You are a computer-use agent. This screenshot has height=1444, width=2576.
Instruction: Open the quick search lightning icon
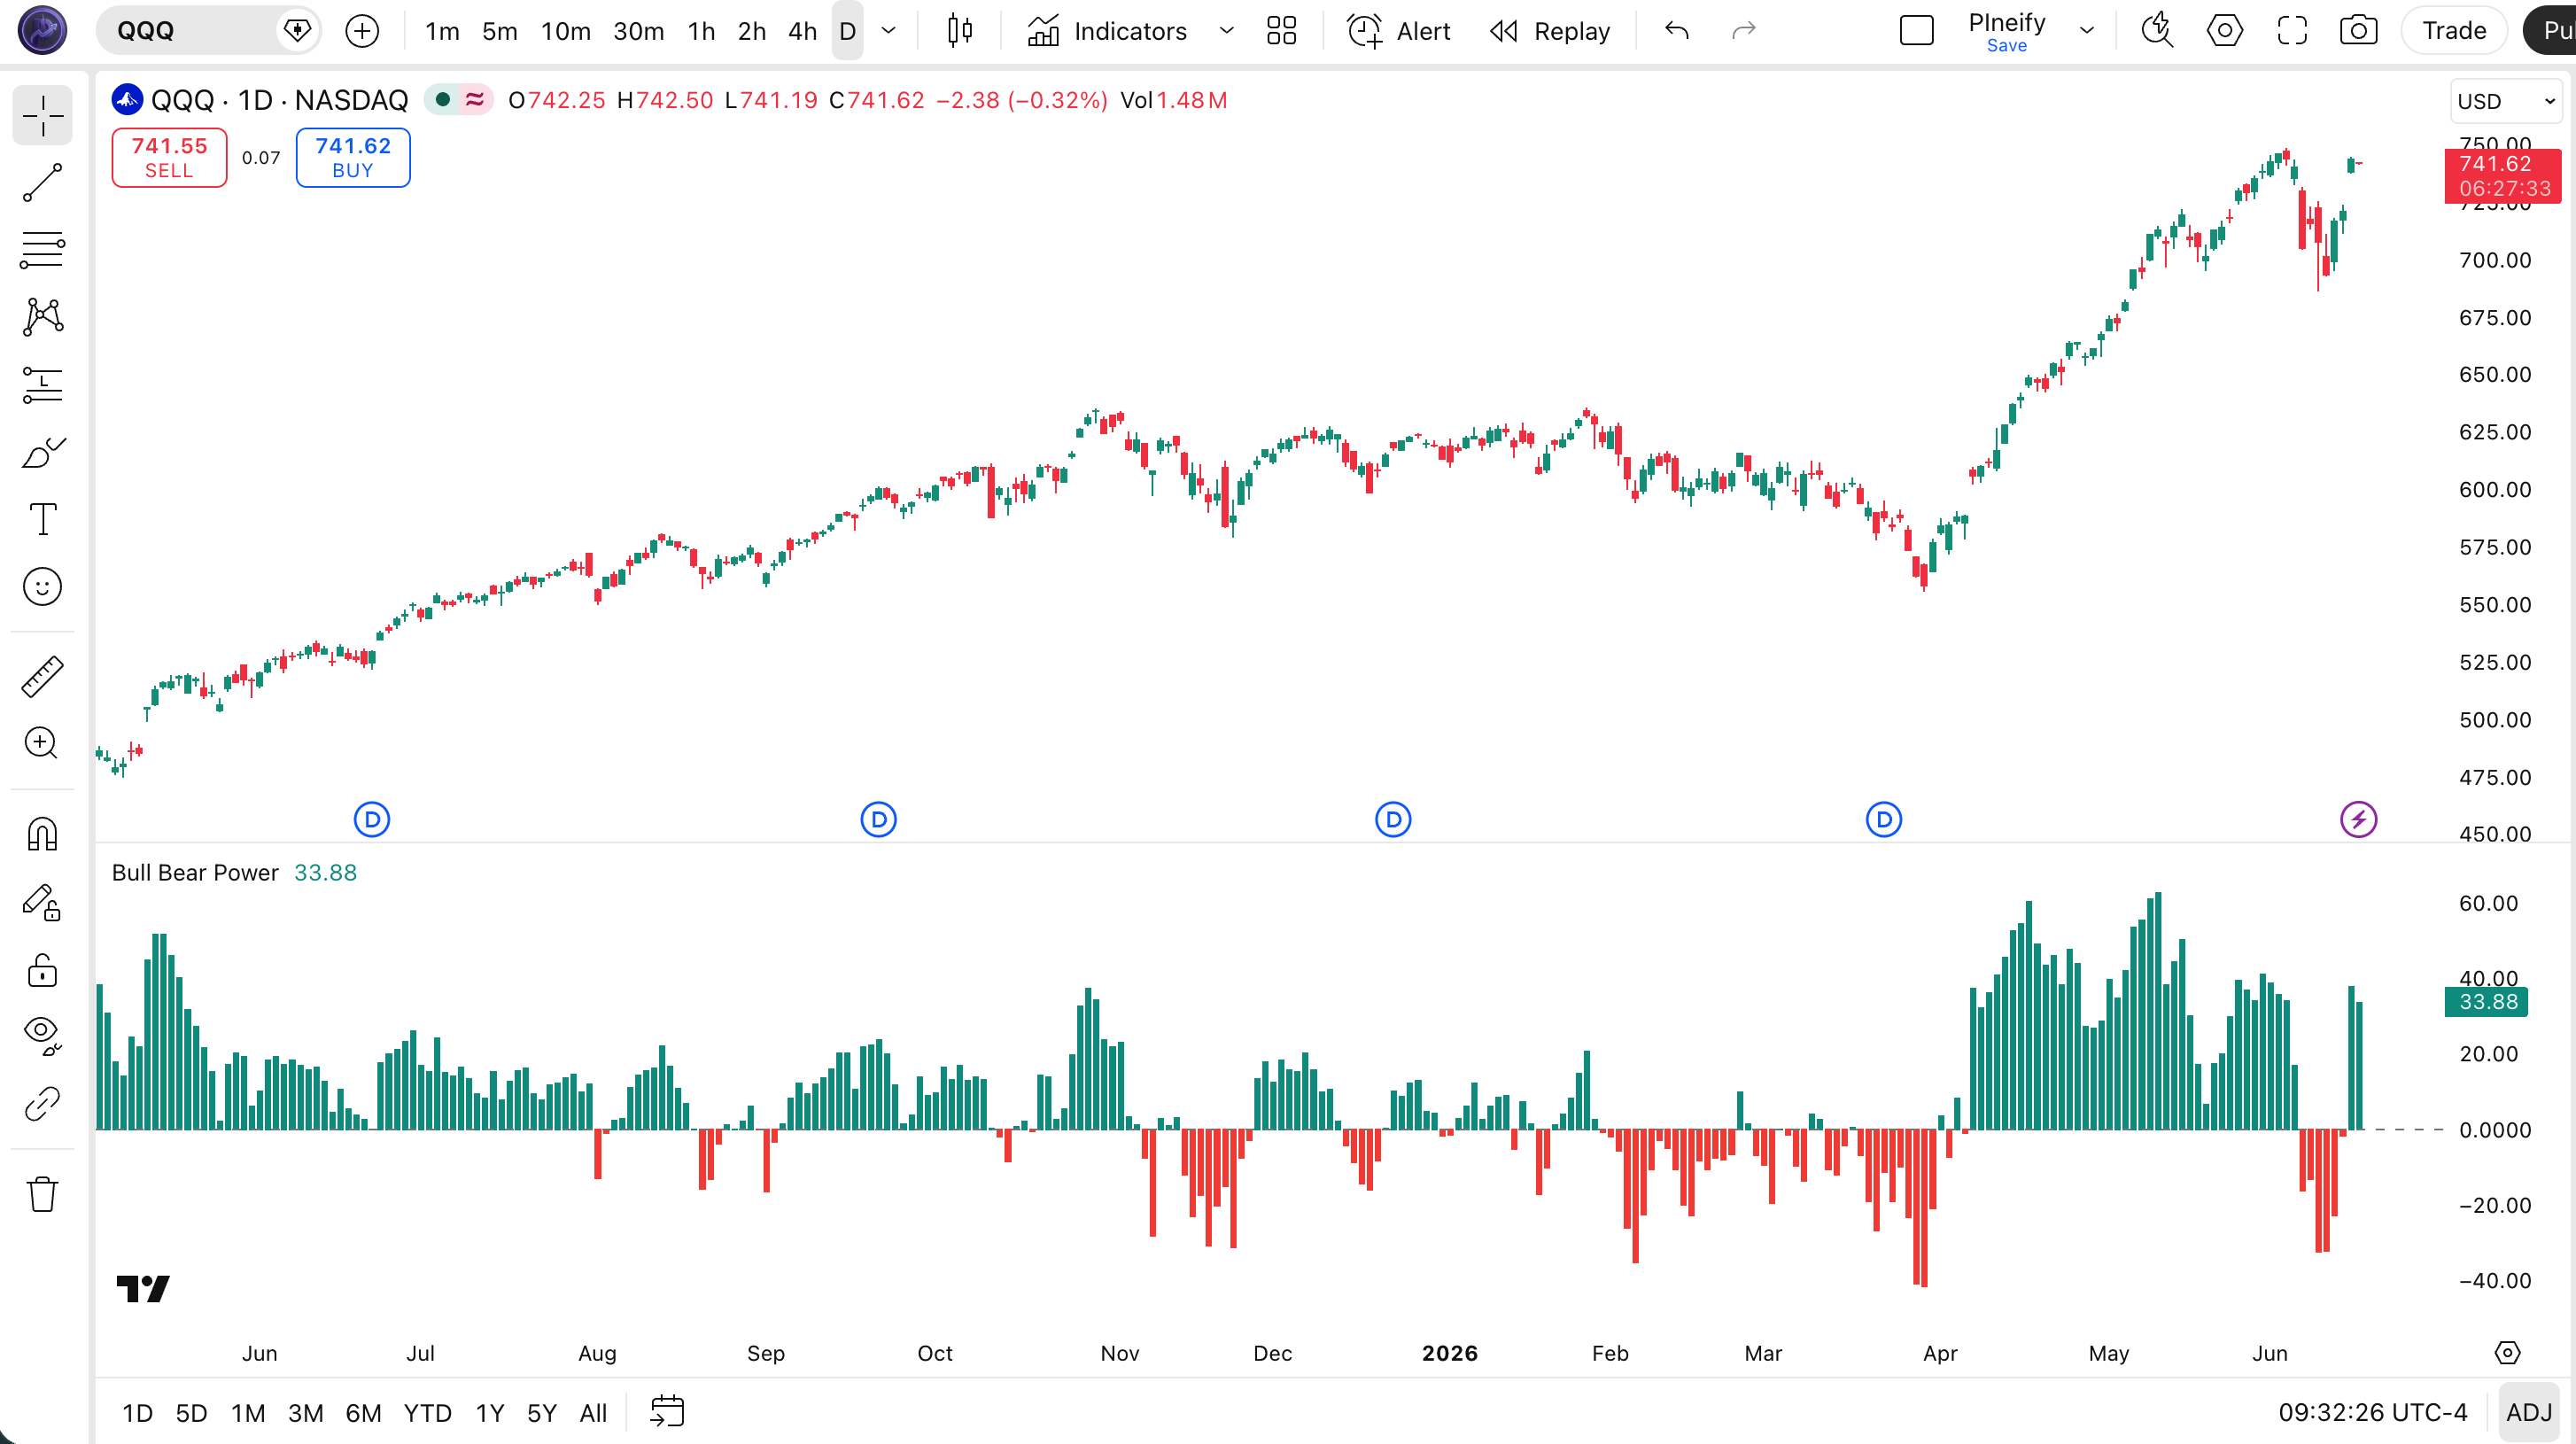[2157, 31]
